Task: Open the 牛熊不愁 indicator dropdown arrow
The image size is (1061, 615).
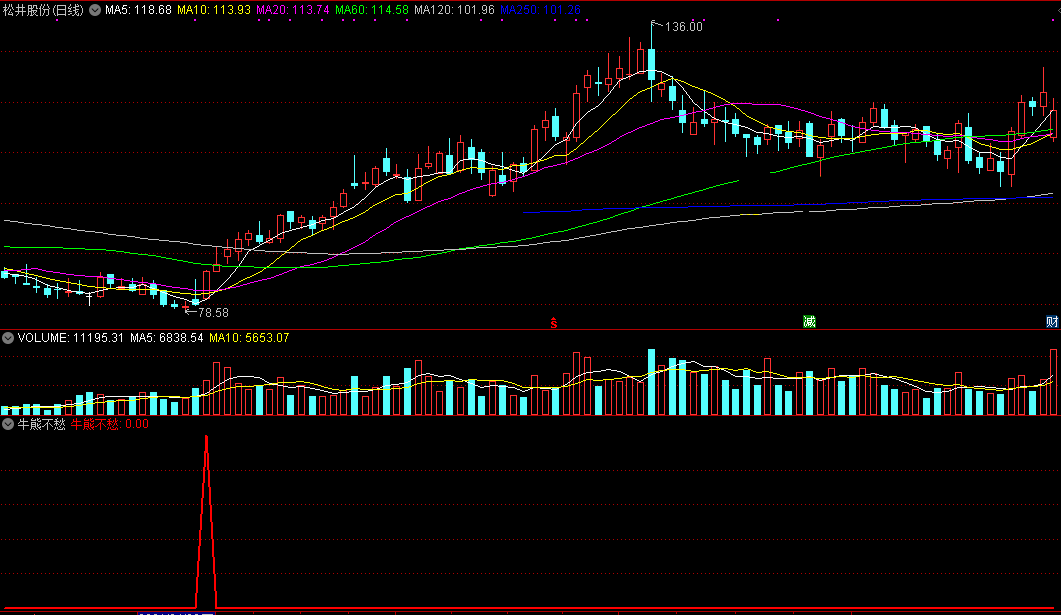Action: tap(8, 424)
